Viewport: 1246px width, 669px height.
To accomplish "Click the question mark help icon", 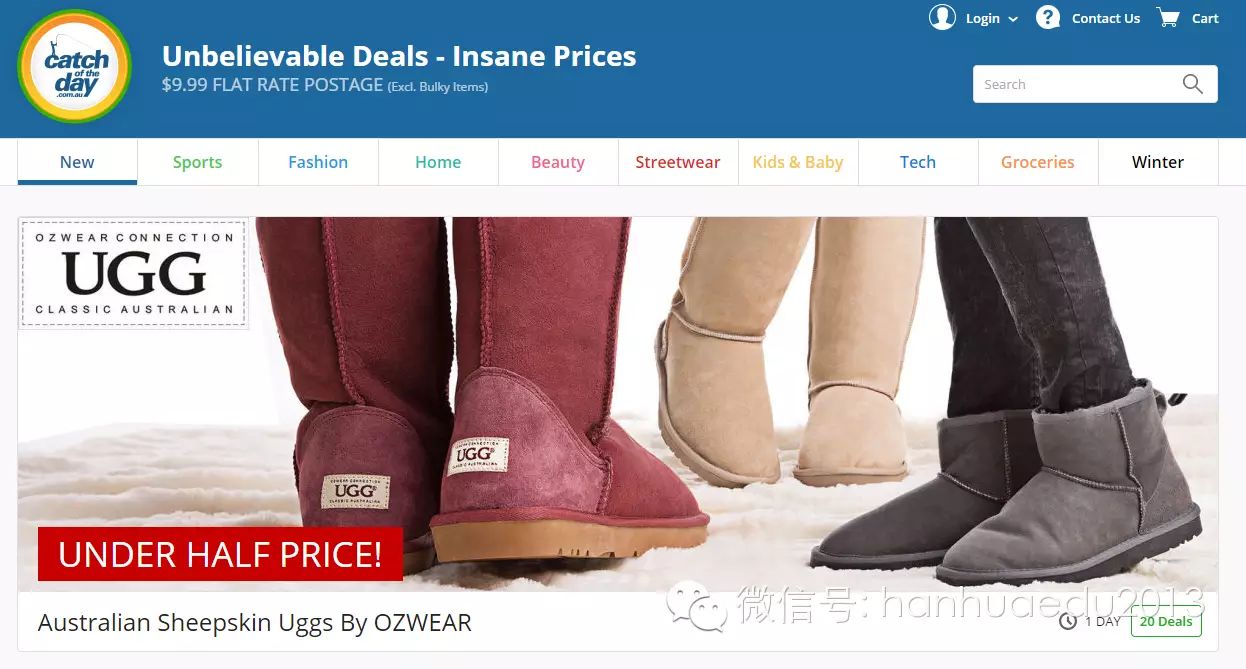I will click(1048, 18).
